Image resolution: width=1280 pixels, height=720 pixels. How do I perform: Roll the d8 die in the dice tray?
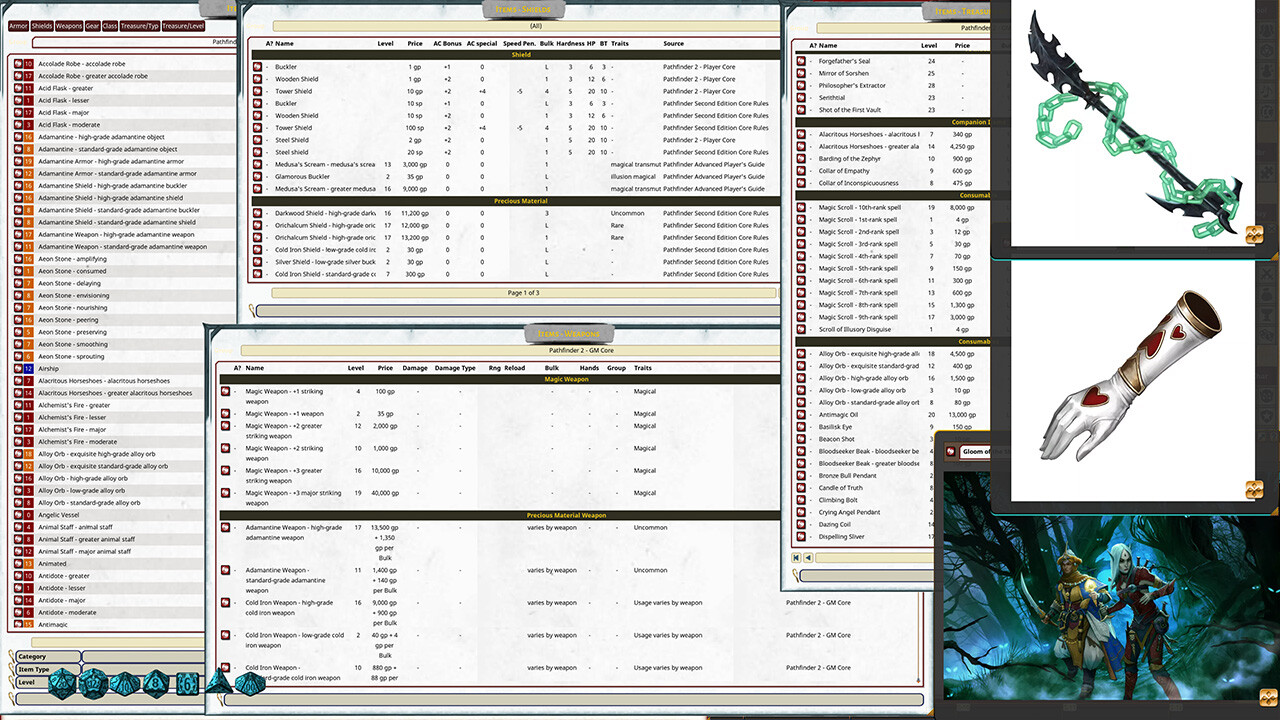[x=156, y=683]
